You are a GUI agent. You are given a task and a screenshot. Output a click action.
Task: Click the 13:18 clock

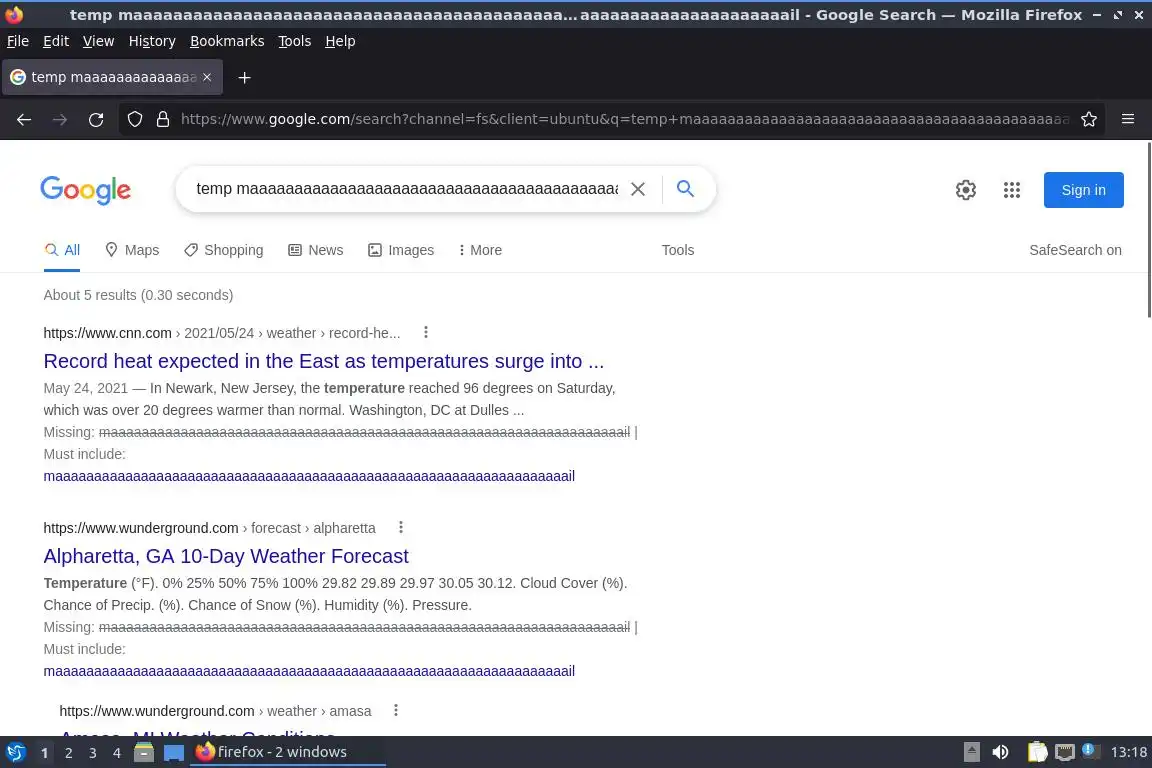1128,752
